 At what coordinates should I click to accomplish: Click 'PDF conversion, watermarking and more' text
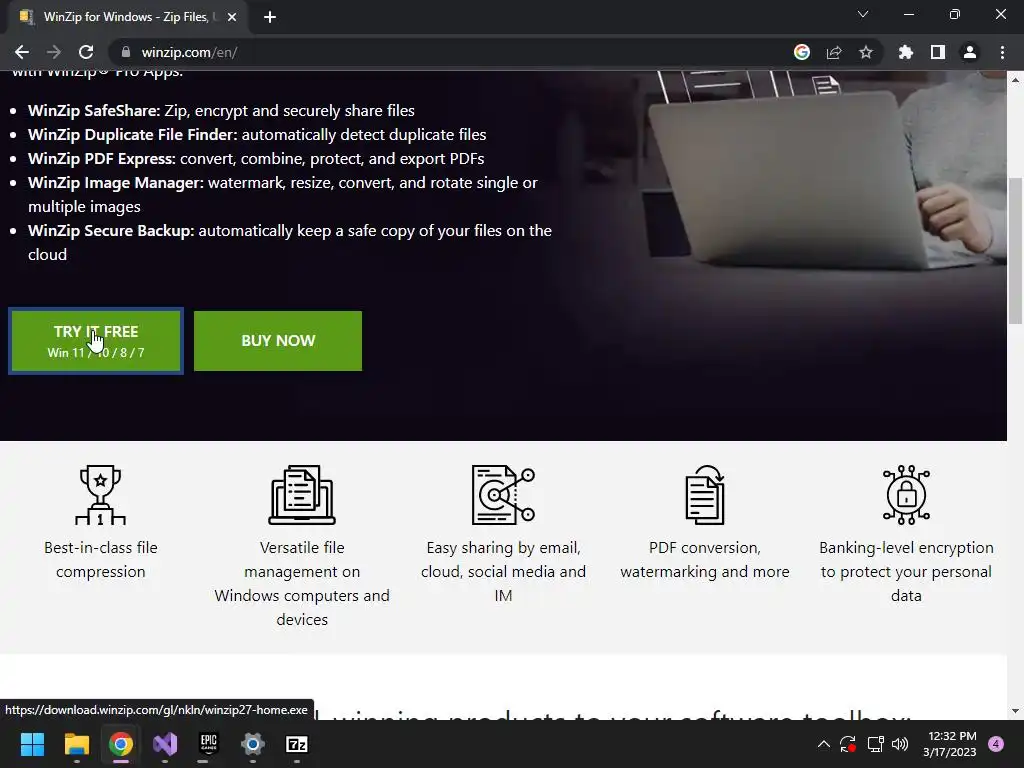click(x=705, y=560)
